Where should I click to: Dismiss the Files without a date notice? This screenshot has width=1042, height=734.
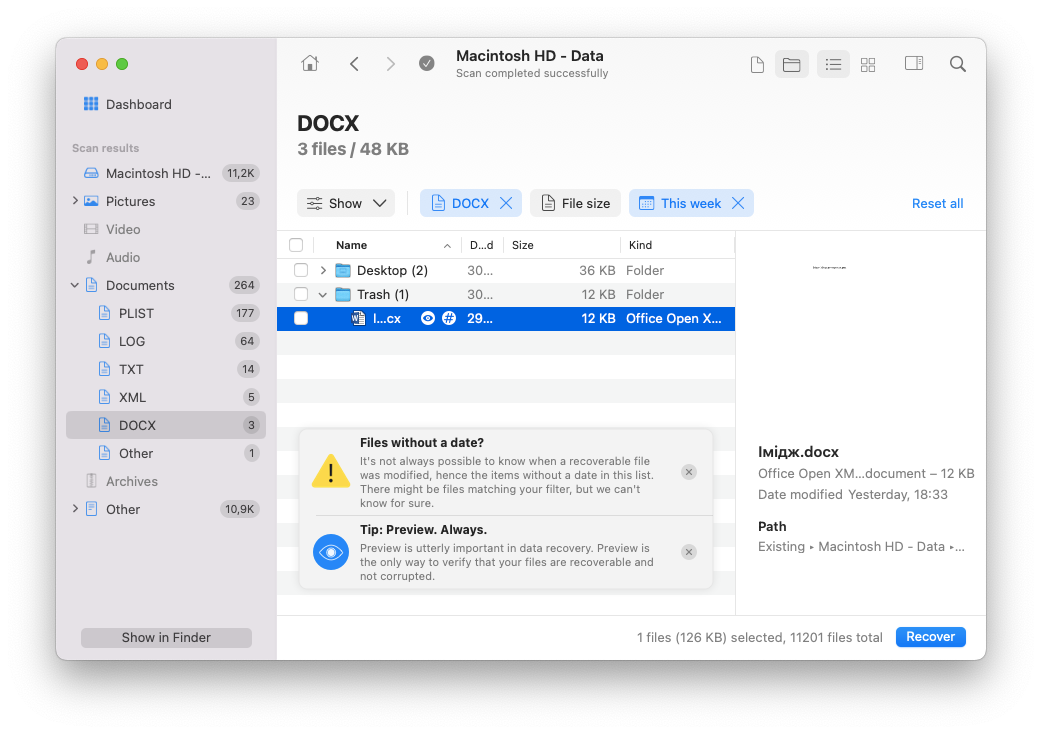tap(689, 472)
